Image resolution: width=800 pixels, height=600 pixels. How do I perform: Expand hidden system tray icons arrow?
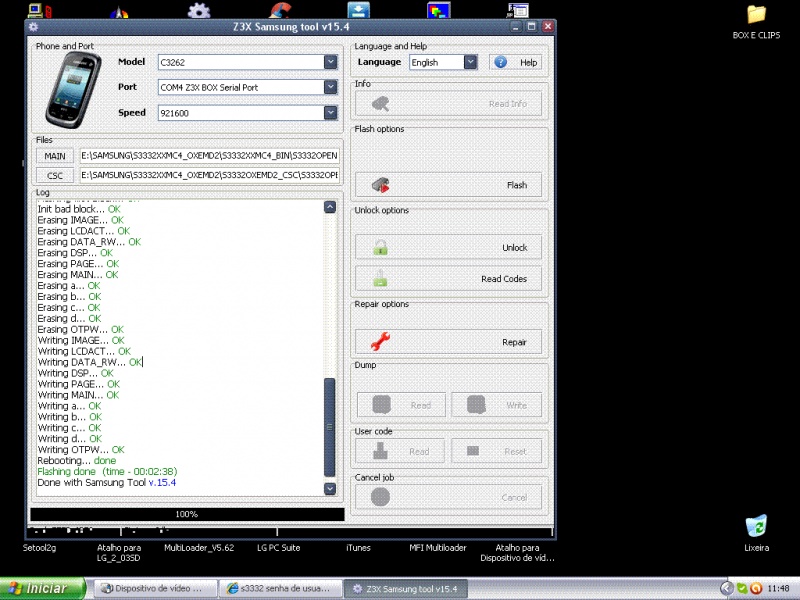(727, 588)
